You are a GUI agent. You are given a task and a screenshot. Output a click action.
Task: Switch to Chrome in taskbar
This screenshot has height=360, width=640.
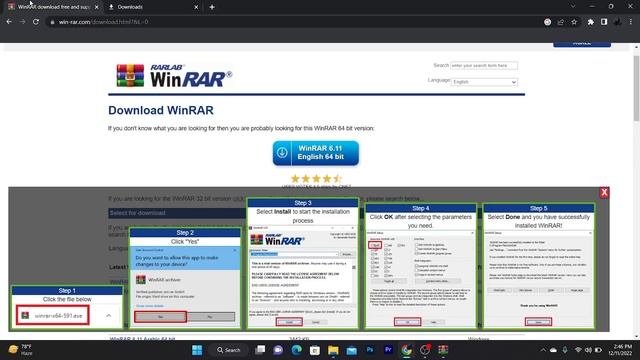[407, 350]
